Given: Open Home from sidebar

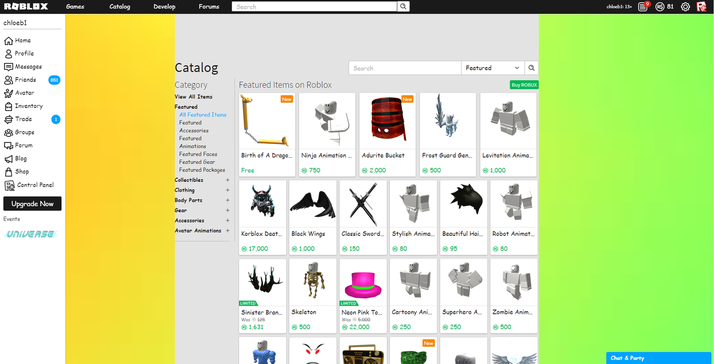Looking at the screenshot, I should [18, 41].
